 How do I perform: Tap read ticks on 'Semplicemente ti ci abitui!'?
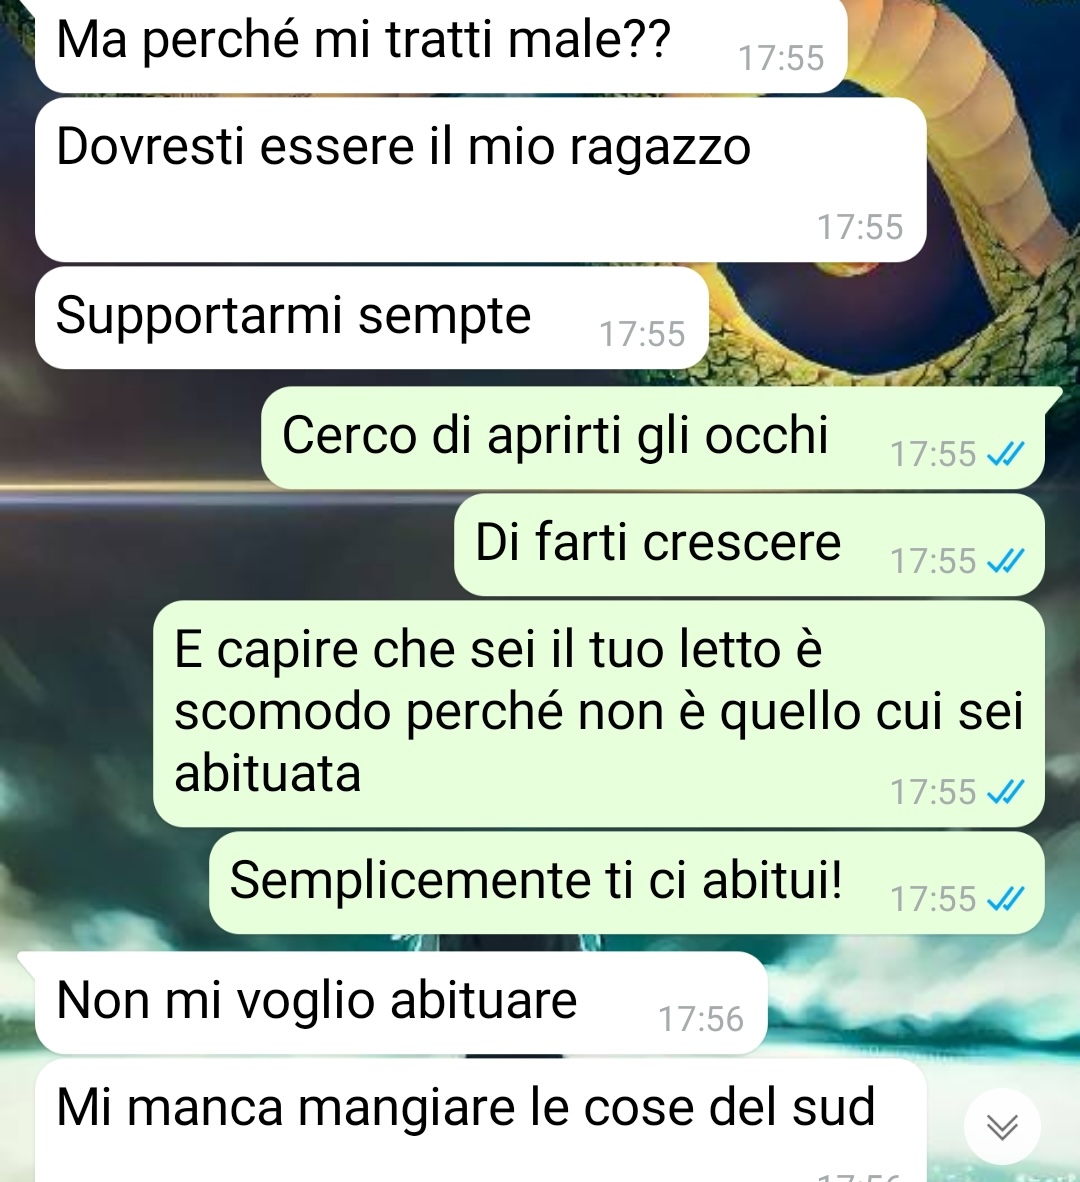coord(1005,899)
